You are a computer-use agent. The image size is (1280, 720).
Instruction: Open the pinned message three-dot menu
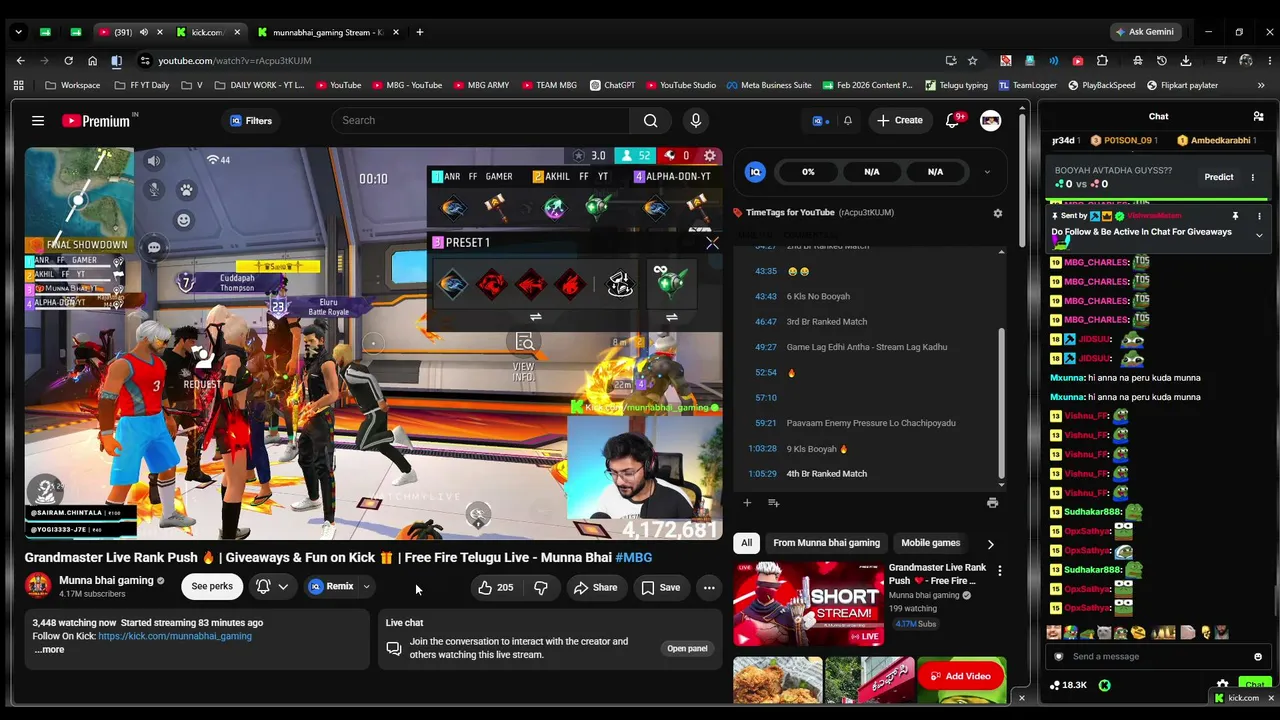[x=1259, y=216]
